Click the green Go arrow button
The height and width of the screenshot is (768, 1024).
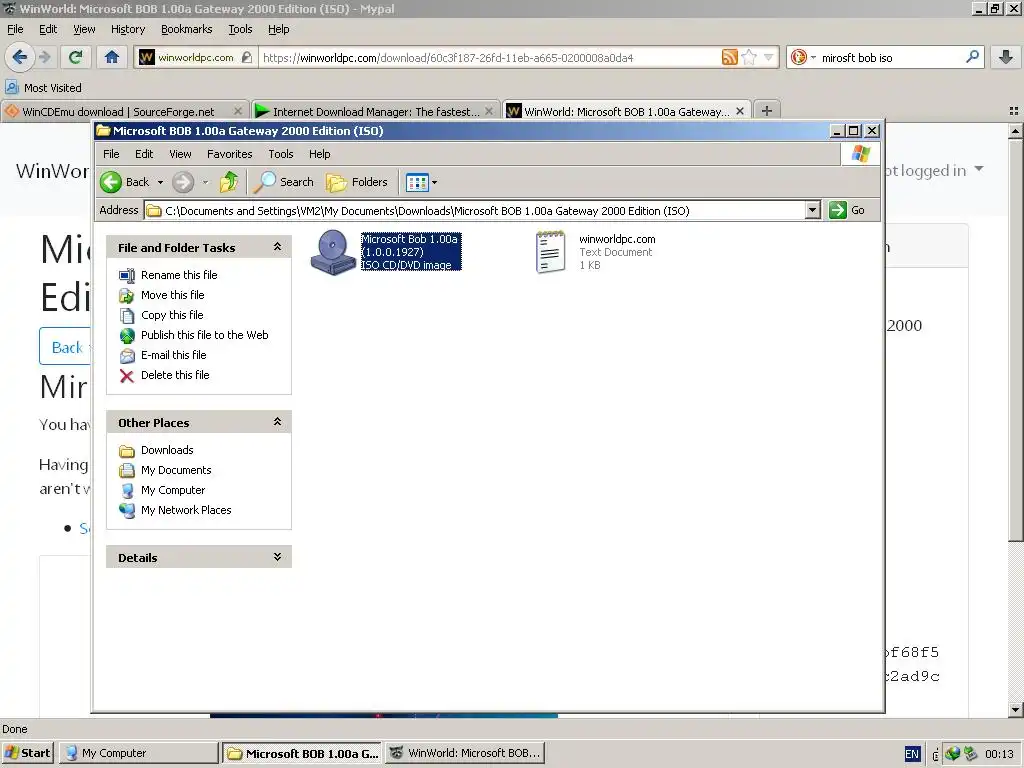[x=838, y=210]
